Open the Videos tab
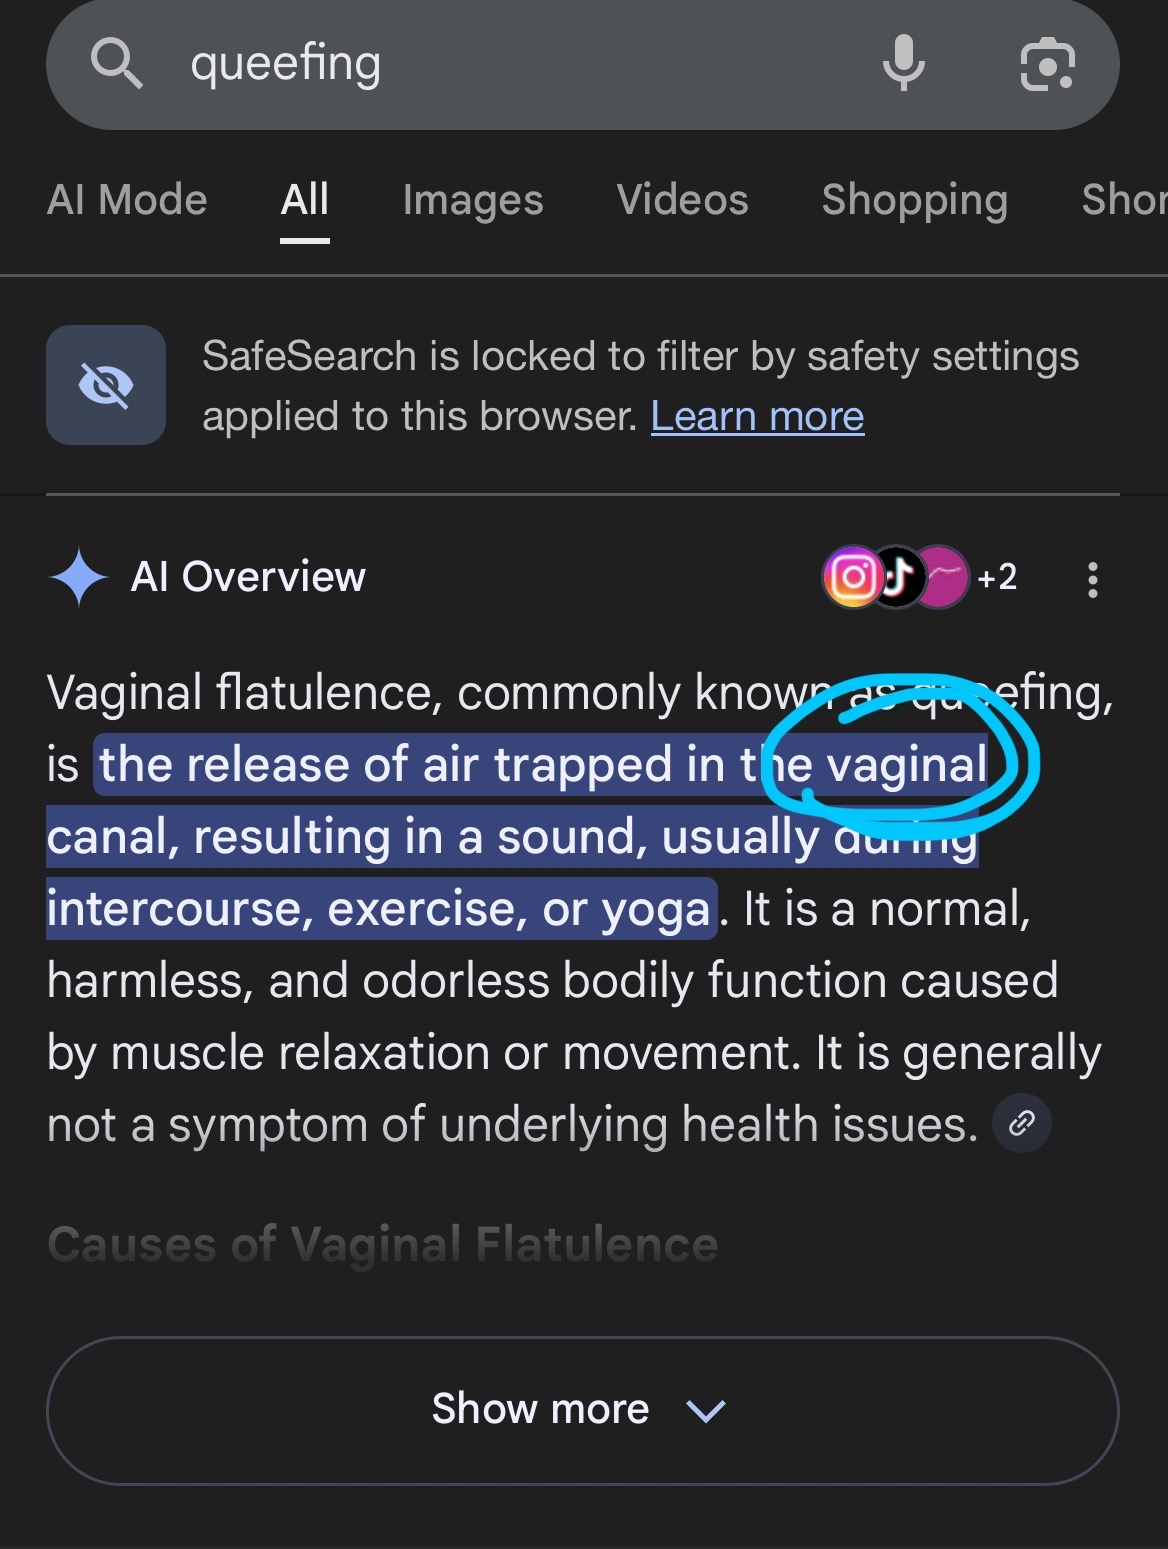 pos(682,200)
